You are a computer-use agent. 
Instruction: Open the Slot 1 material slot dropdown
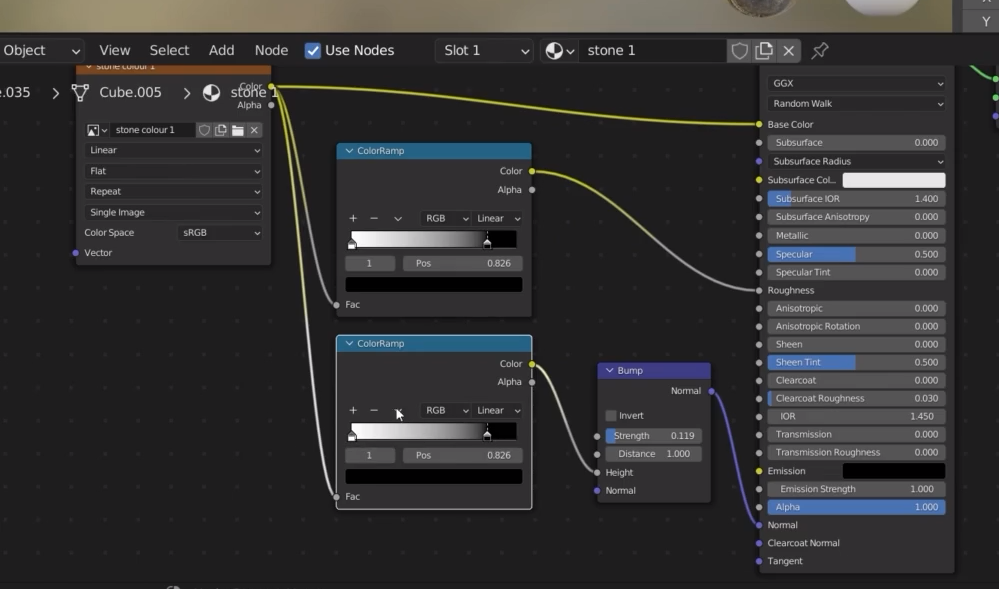[484, 50]
